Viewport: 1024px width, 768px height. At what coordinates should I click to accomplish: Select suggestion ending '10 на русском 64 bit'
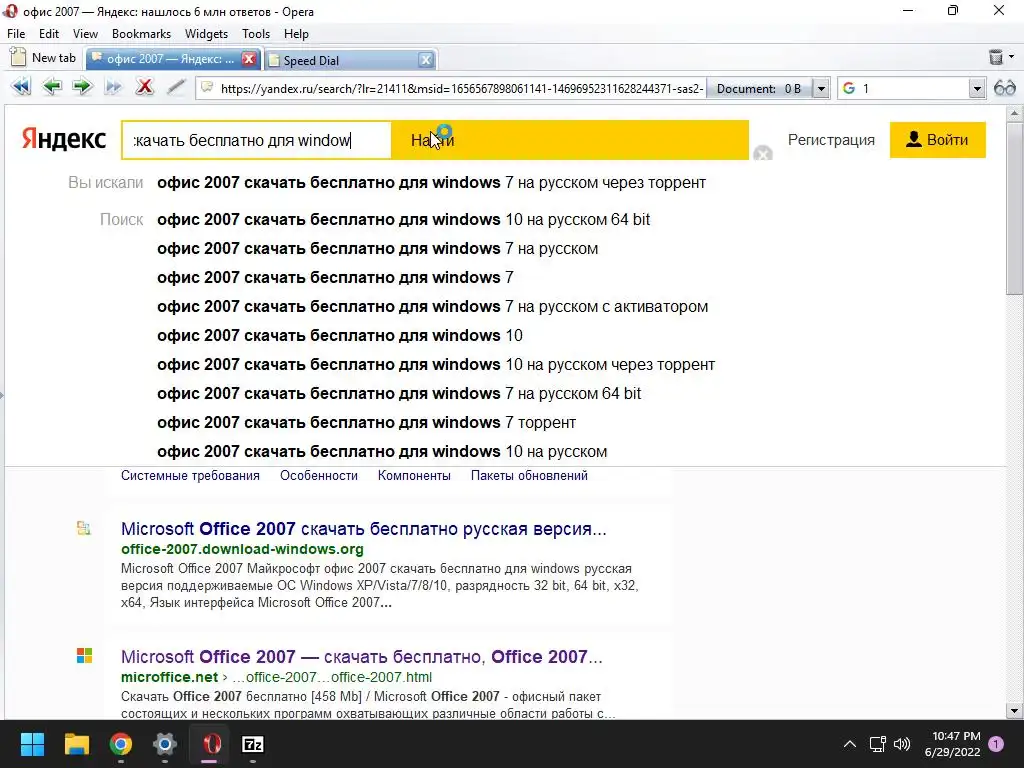403,219
